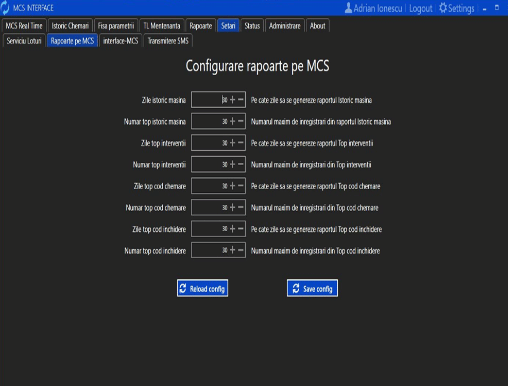Decrease Numar top cod chemare value
Screen dimensions: 508x386
pos(241,207)
